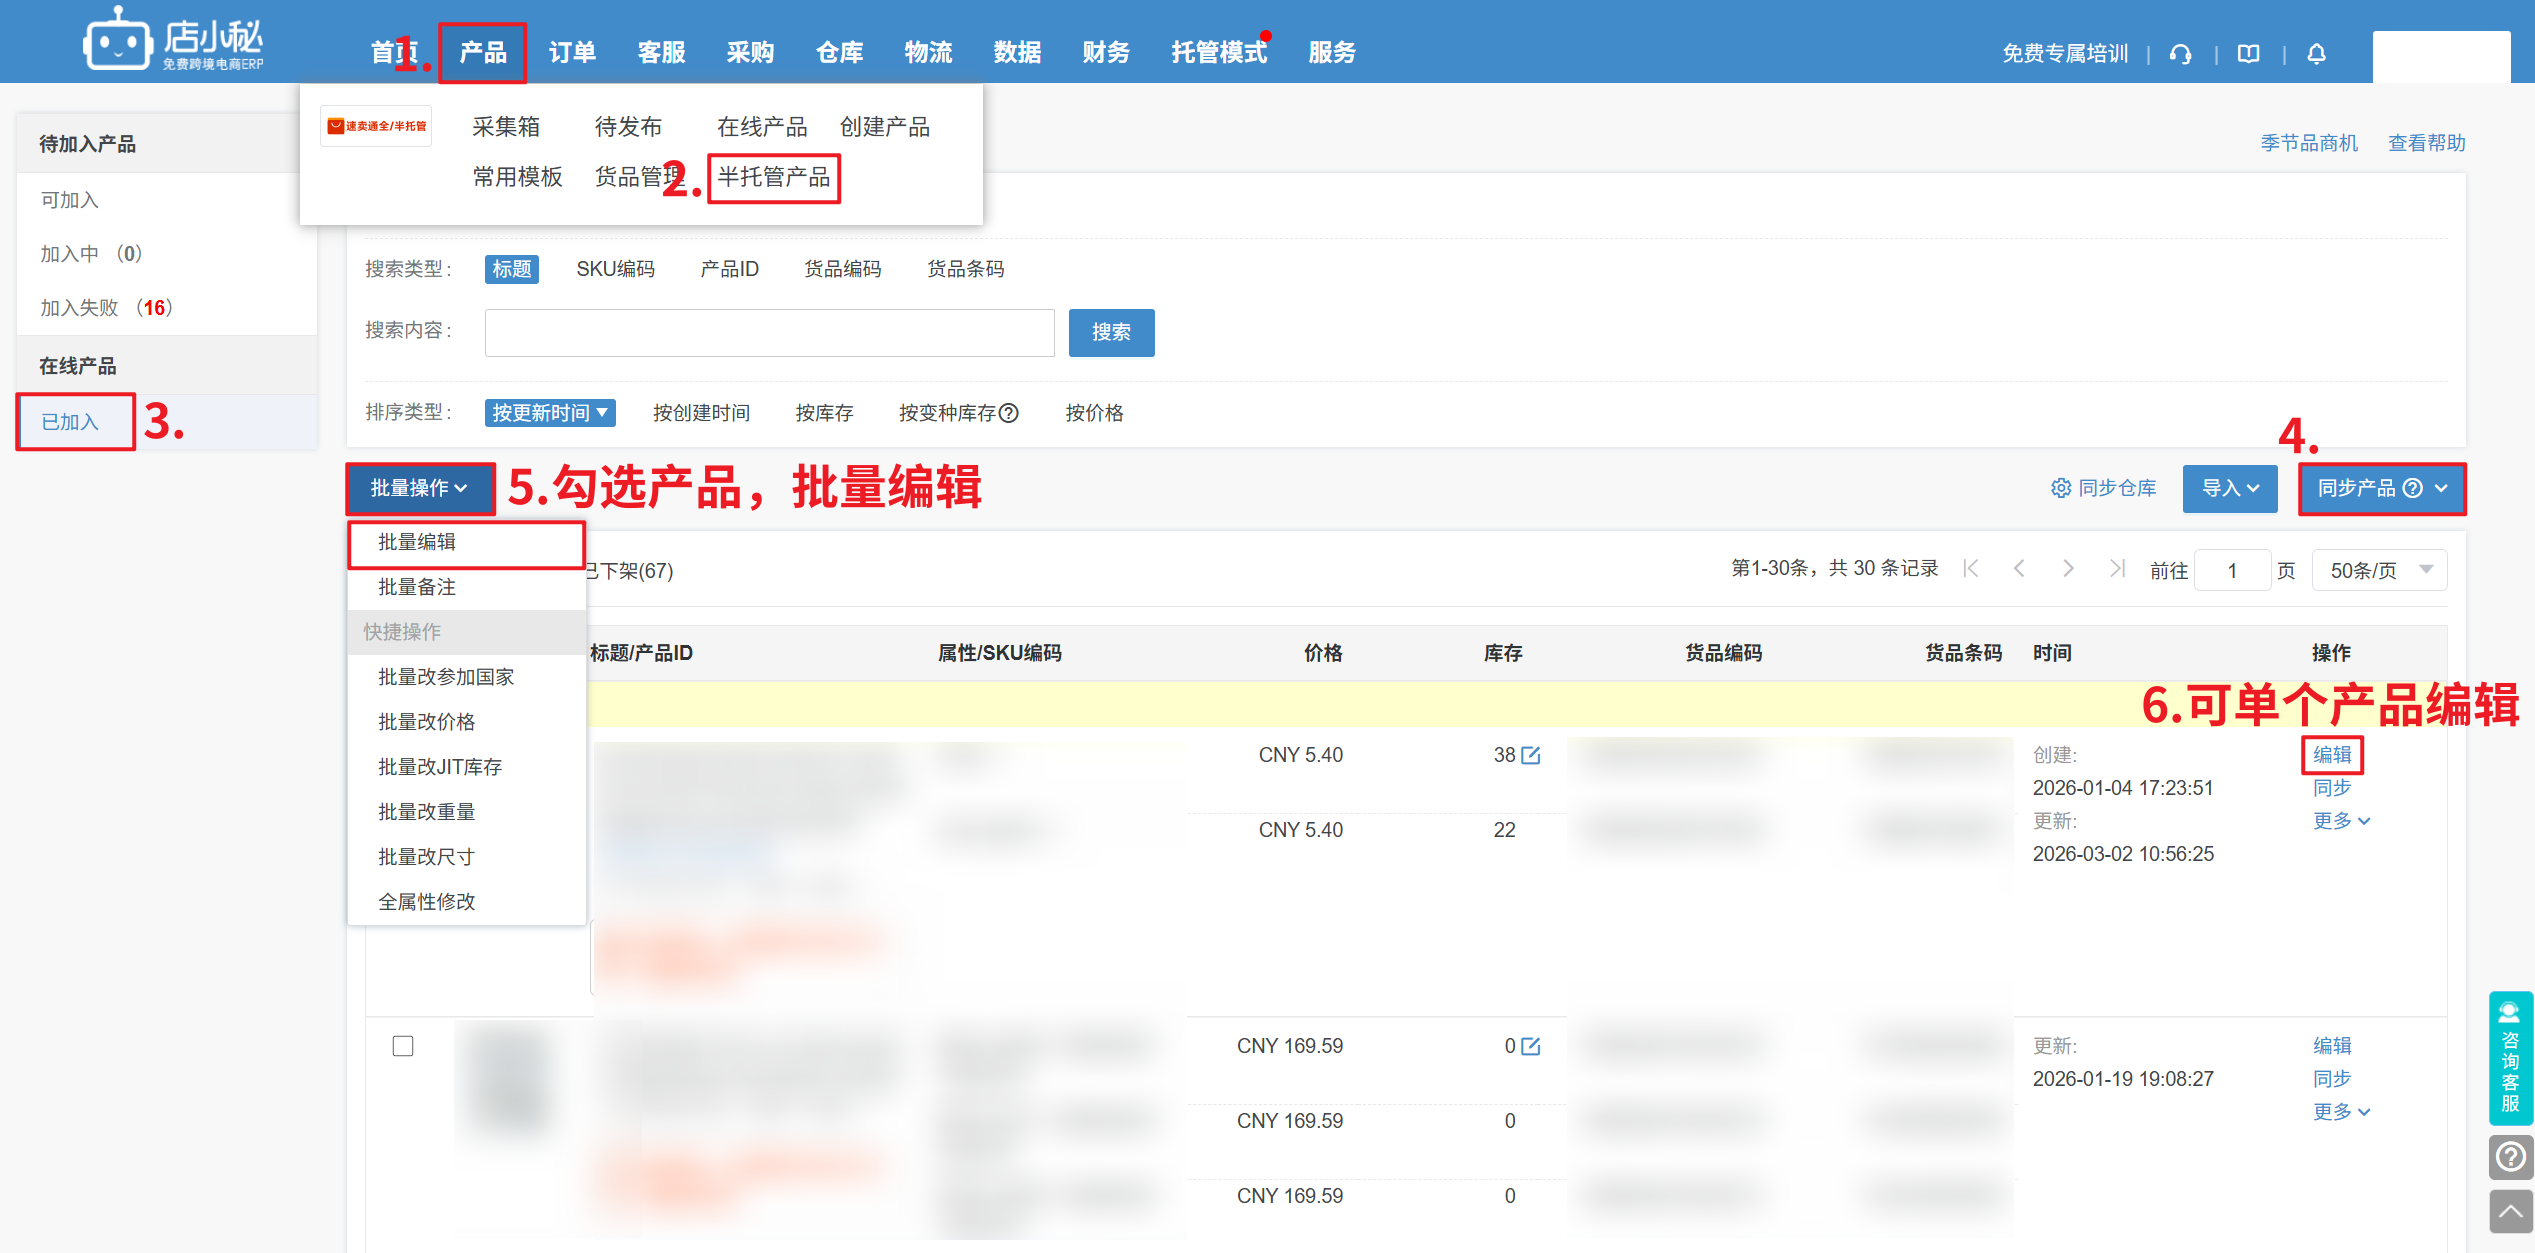
Task: Click into the 搜索内容 text field
Action: point(769,332)
